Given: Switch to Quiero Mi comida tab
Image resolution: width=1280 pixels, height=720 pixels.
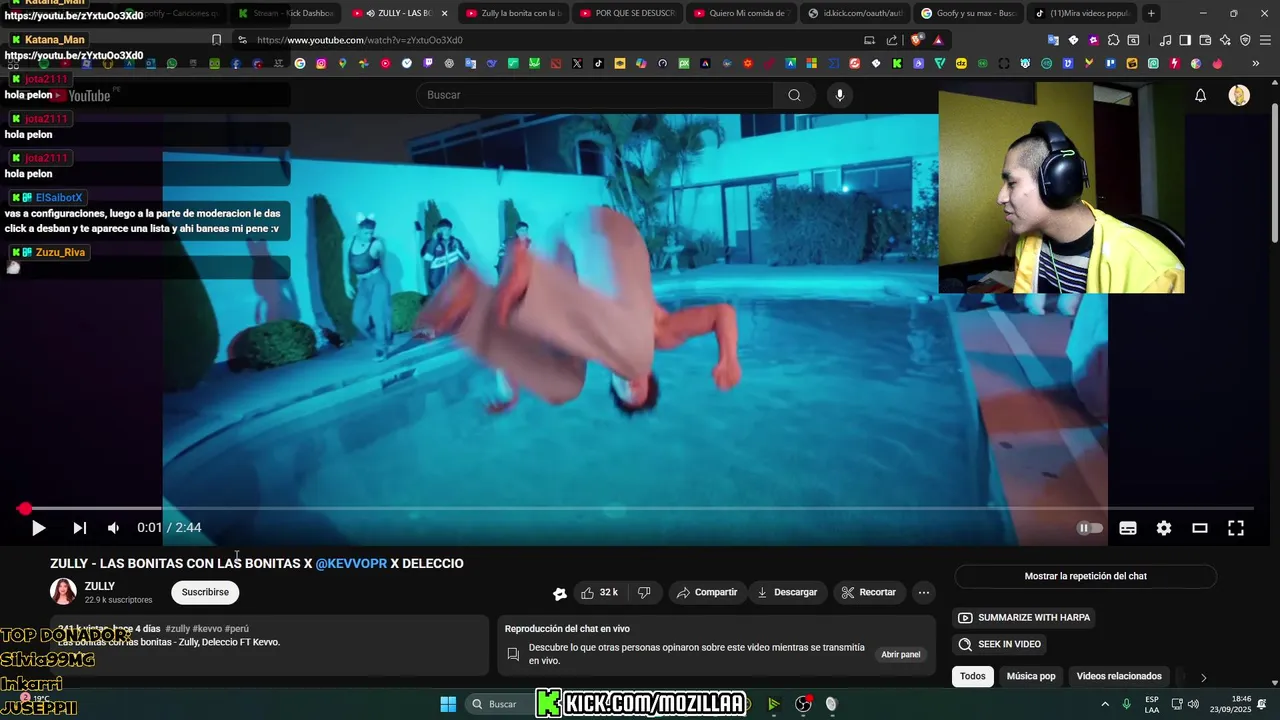Looking at the screenshot, I should pos(741,13).
